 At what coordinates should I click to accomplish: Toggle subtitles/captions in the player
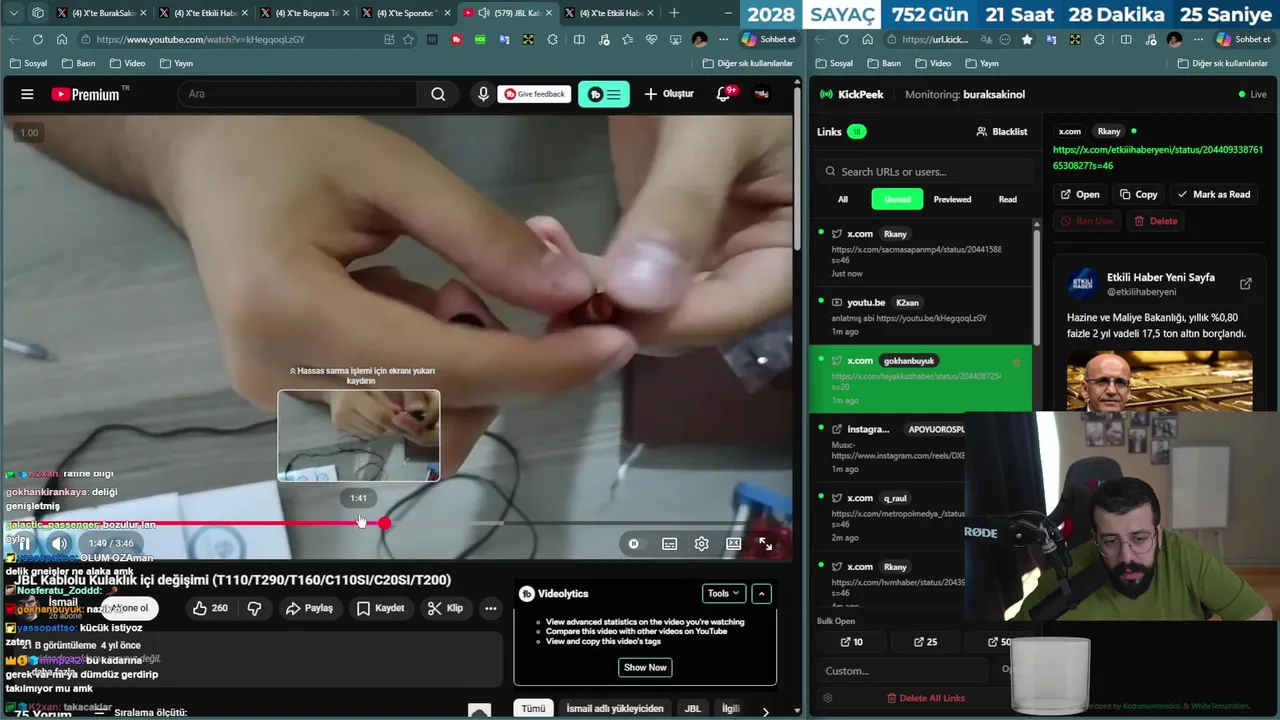coord(669,544)
